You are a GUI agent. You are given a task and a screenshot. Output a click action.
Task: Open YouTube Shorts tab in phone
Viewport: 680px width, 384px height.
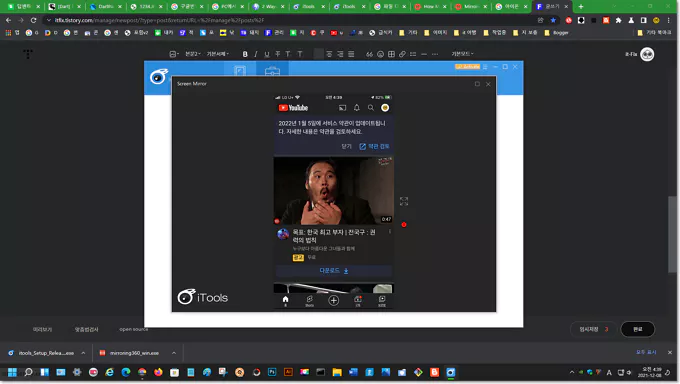click(309, 301)
